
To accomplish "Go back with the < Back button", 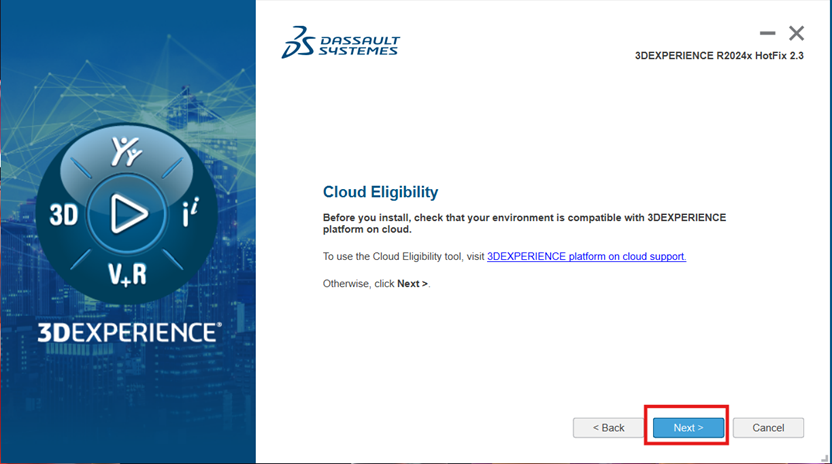I will [x=608, y=427].
